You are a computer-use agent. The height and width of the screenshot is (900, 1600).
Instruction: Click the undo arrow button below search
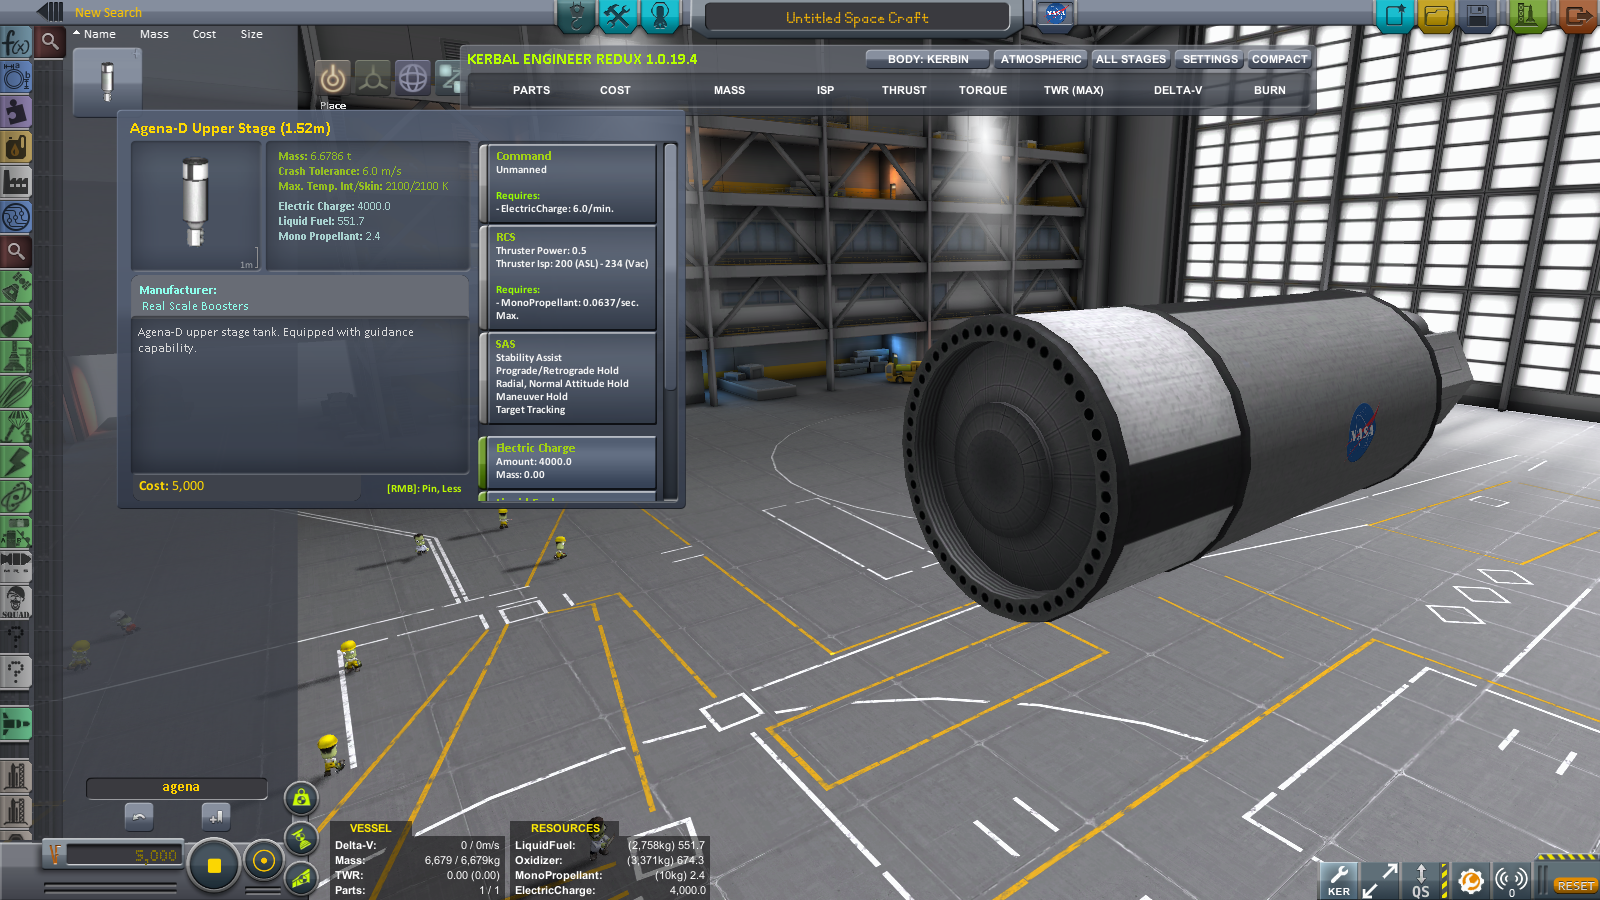(139, 816)
